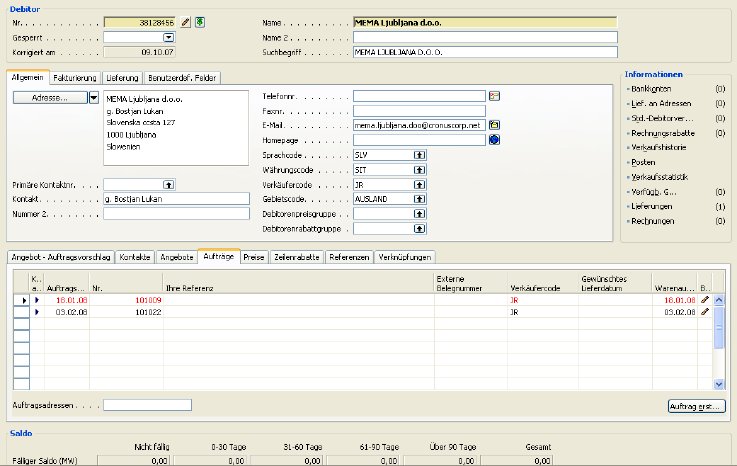This screenshot has width=737, height=466.
Task: Switch to the Allgemein tab
Action: click(x=27, y=78)
